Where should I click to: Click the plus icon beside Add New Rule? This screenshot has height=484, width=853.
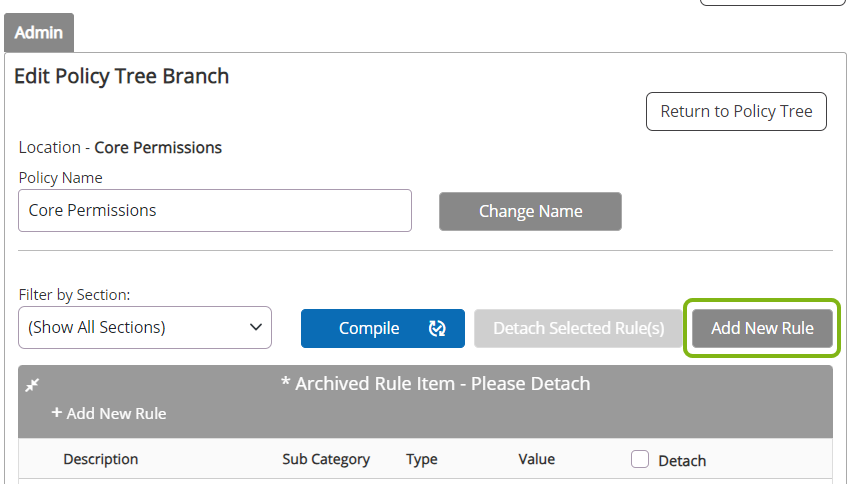[57, 413]
